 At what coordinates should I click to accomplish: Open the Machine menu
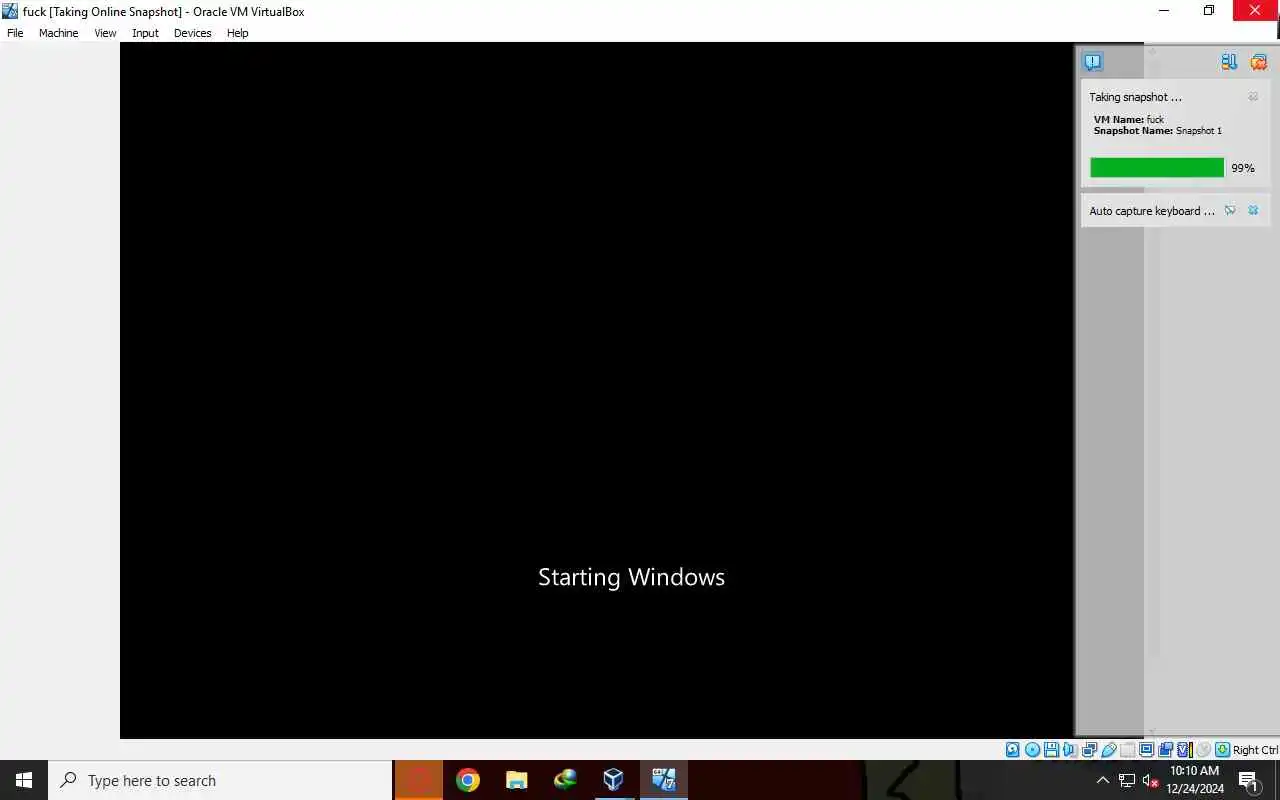(x=58, y=33)
